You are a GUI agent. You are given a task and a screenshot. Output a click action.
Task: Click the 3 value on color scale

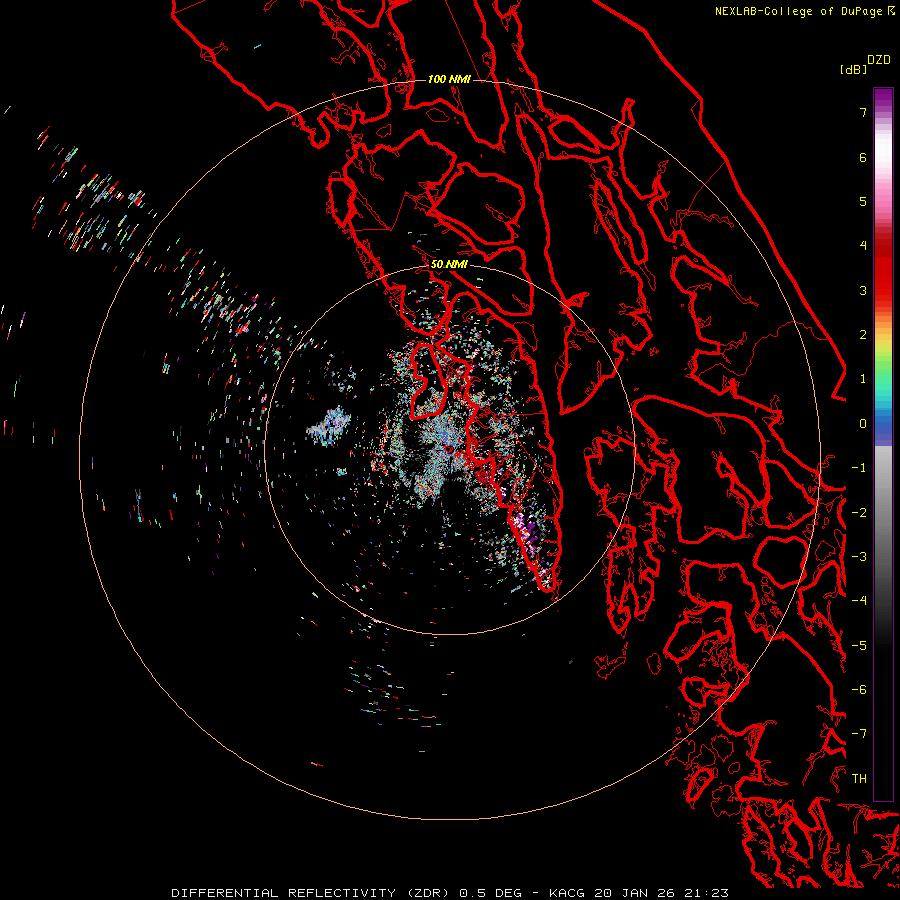[863, 290]
